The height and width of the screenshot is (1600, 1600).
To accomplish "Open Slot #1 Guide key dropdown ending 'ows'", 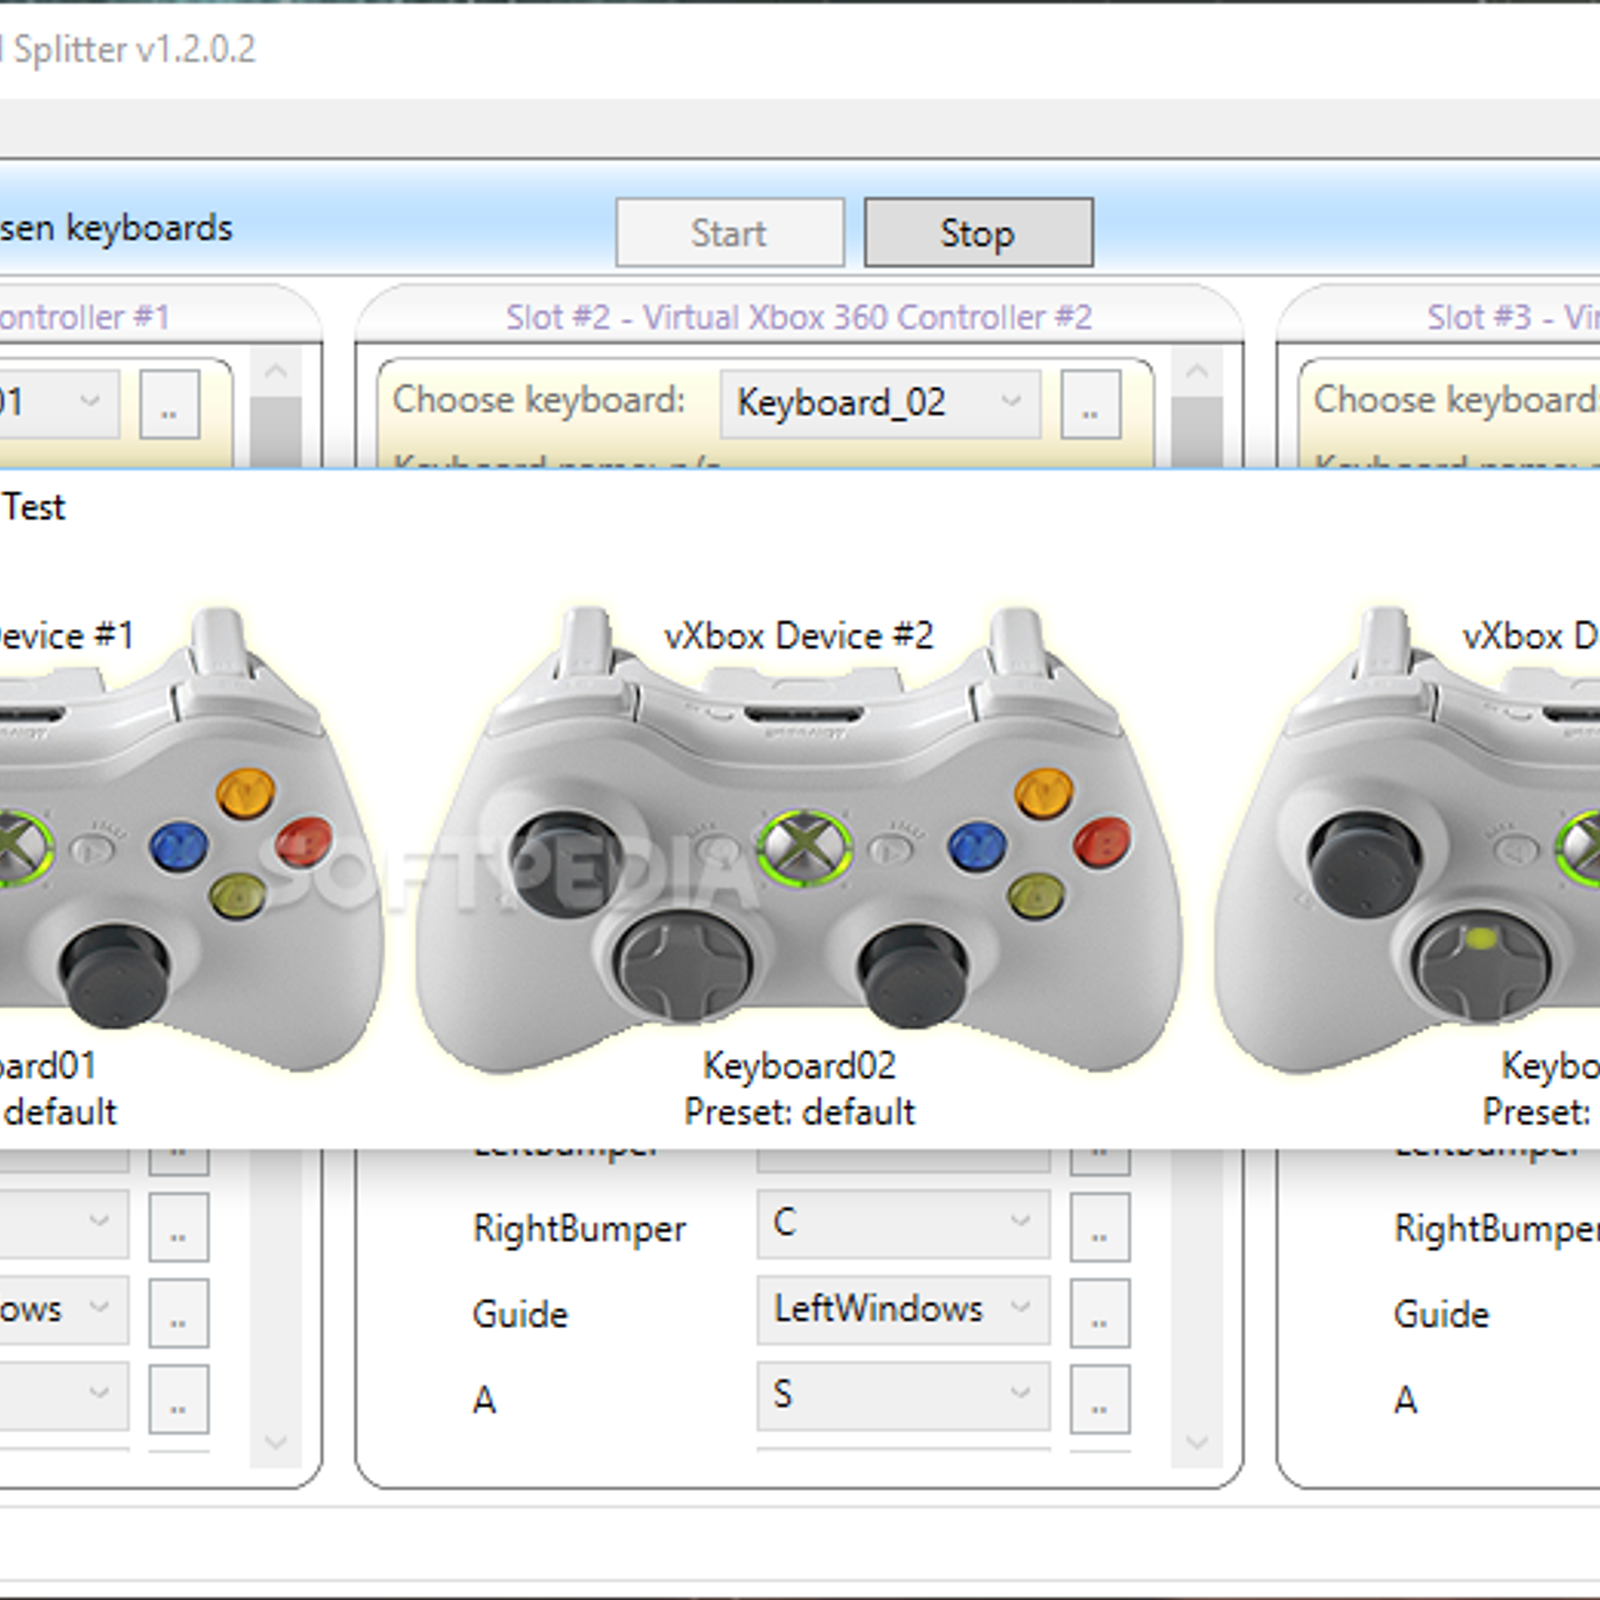I will (63, 1309).
